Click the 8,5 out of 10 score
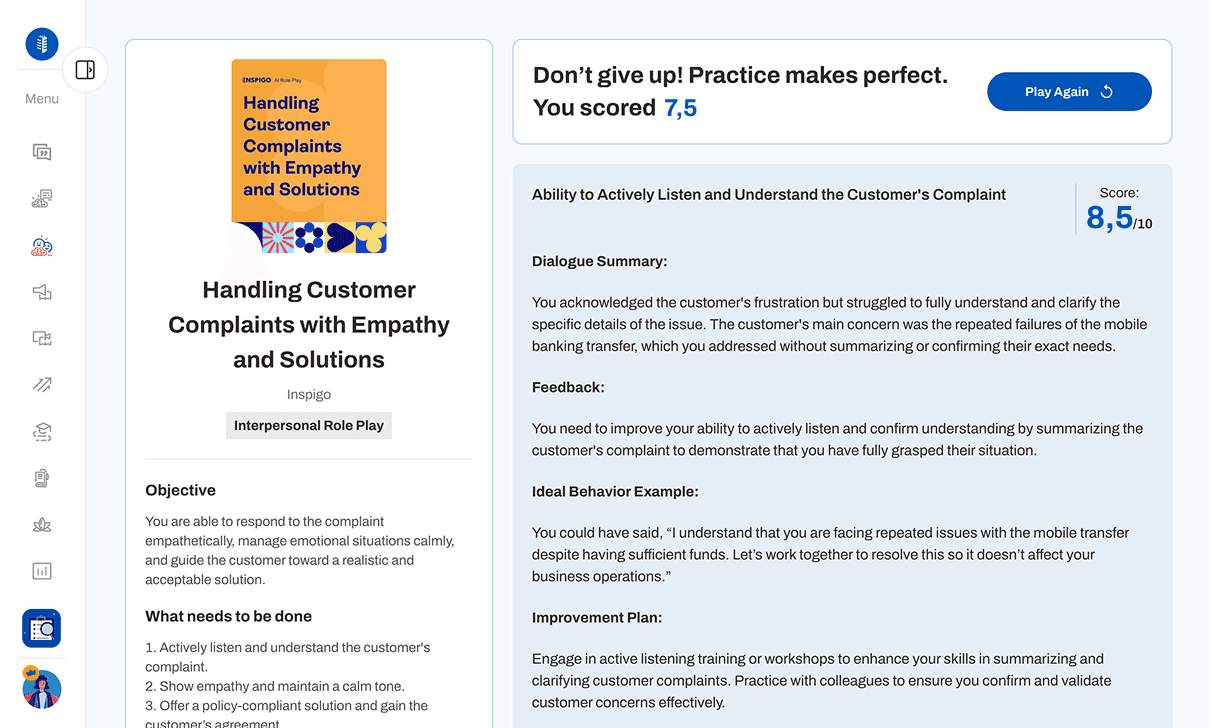The image size is (1212, 728). point(1118,218)
